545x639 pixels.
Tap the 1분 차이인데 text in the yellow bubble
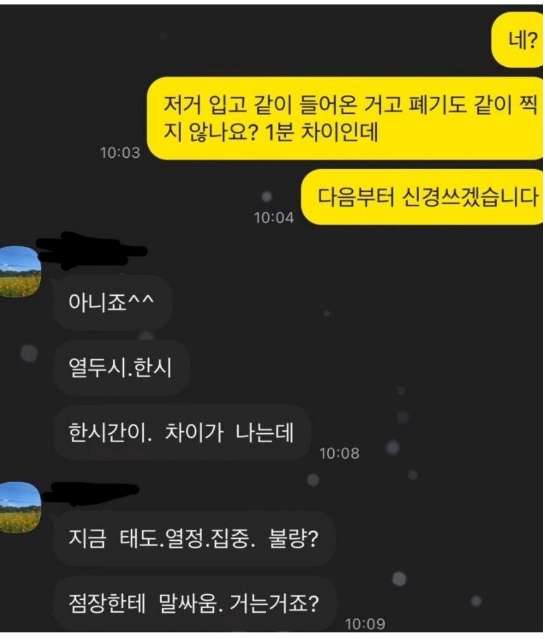(x=321, y=132)
